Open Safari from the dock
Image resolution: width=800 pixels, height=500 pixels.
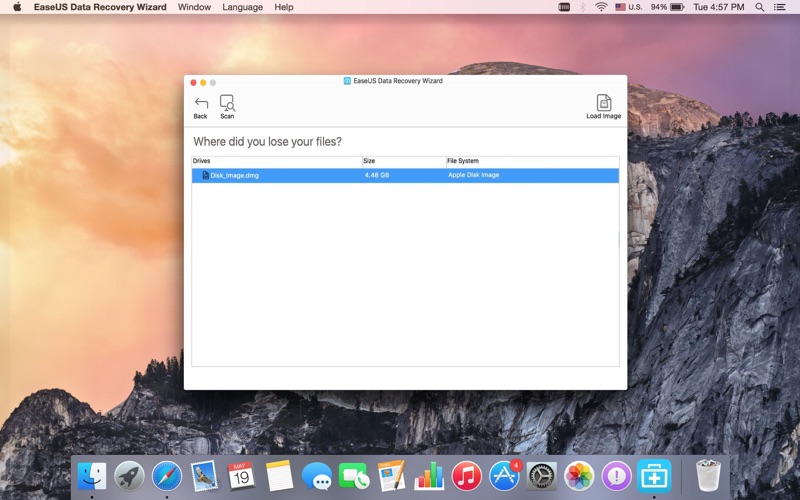click(166, 475)
